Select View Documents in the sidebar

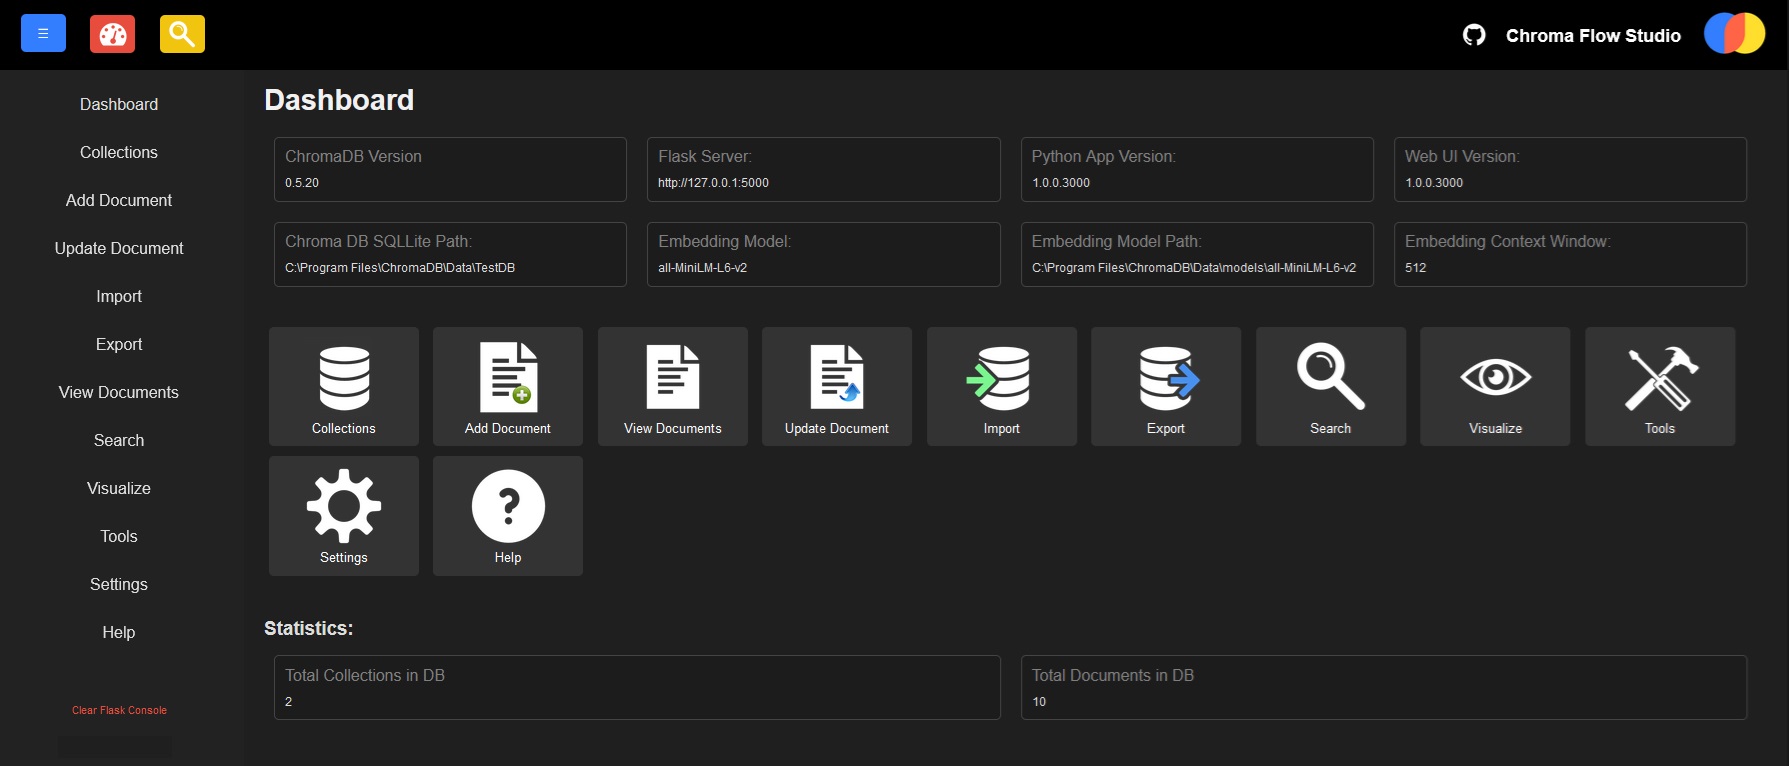(x=119, y=392)
